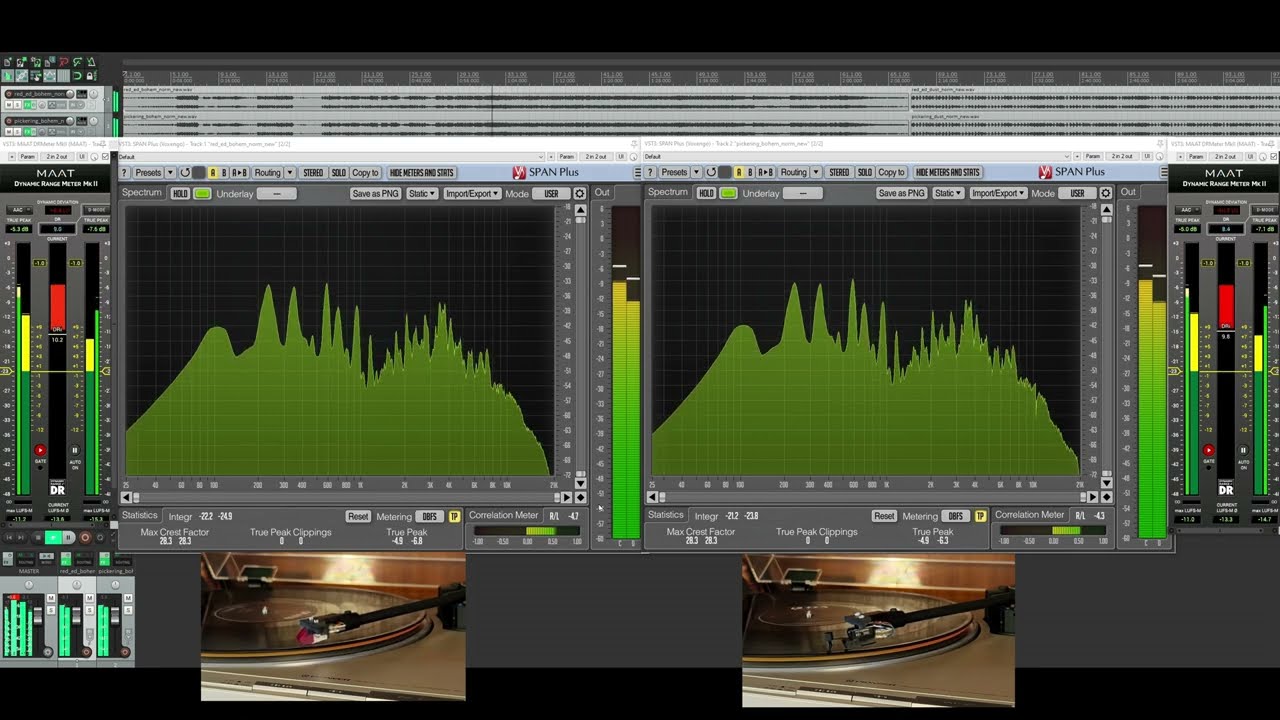Click the gate button on left MAAT meter

click(x=40, y=451)
